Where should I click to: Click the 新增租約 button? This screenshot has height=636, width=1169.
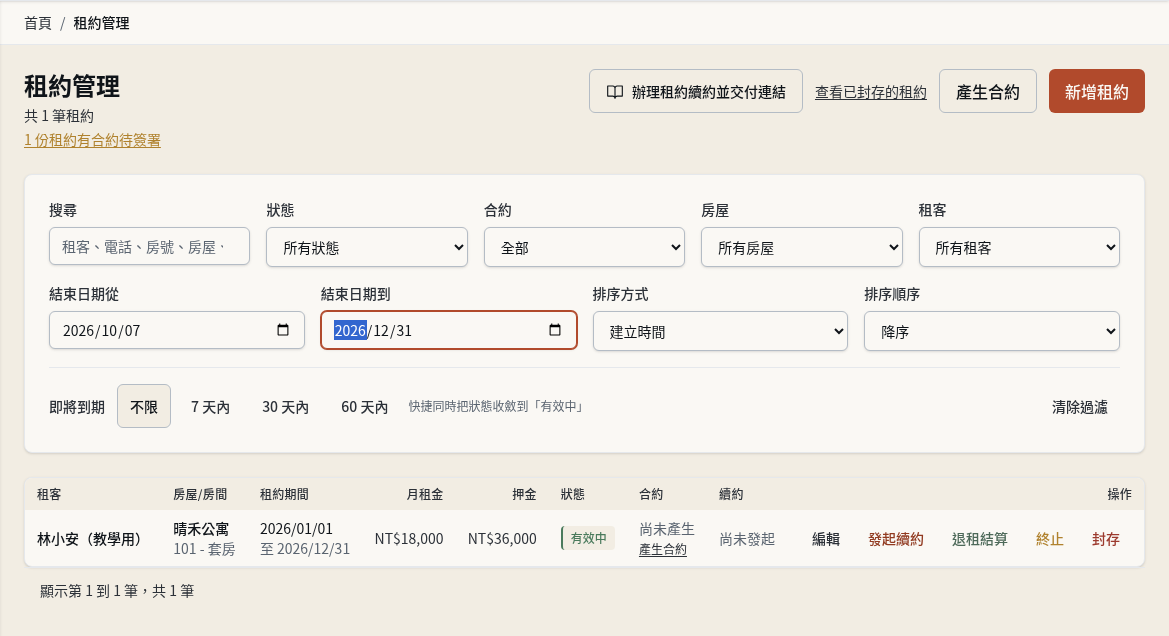1097,92
